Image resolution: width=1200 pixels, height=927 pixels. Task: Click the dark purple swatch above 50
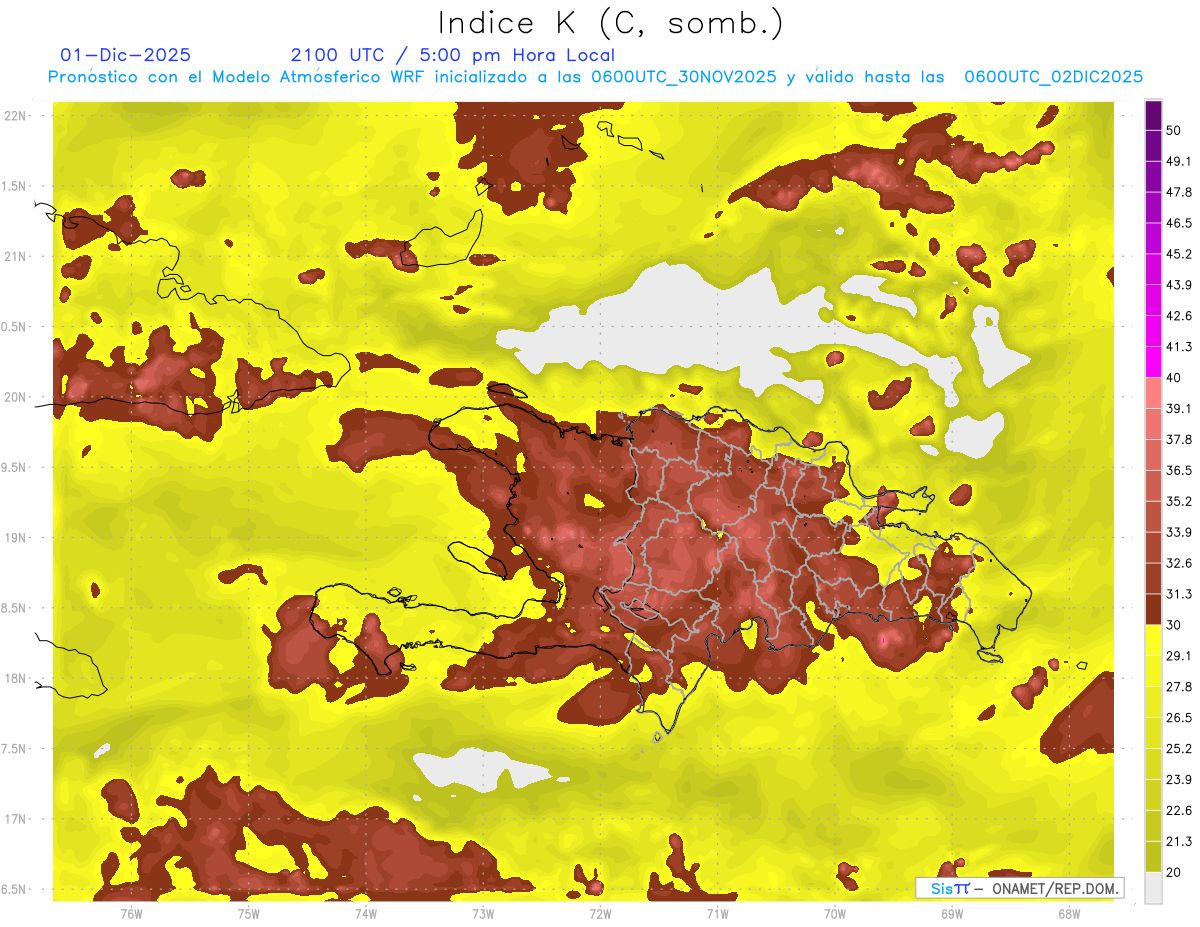[x=1154, y=115]
